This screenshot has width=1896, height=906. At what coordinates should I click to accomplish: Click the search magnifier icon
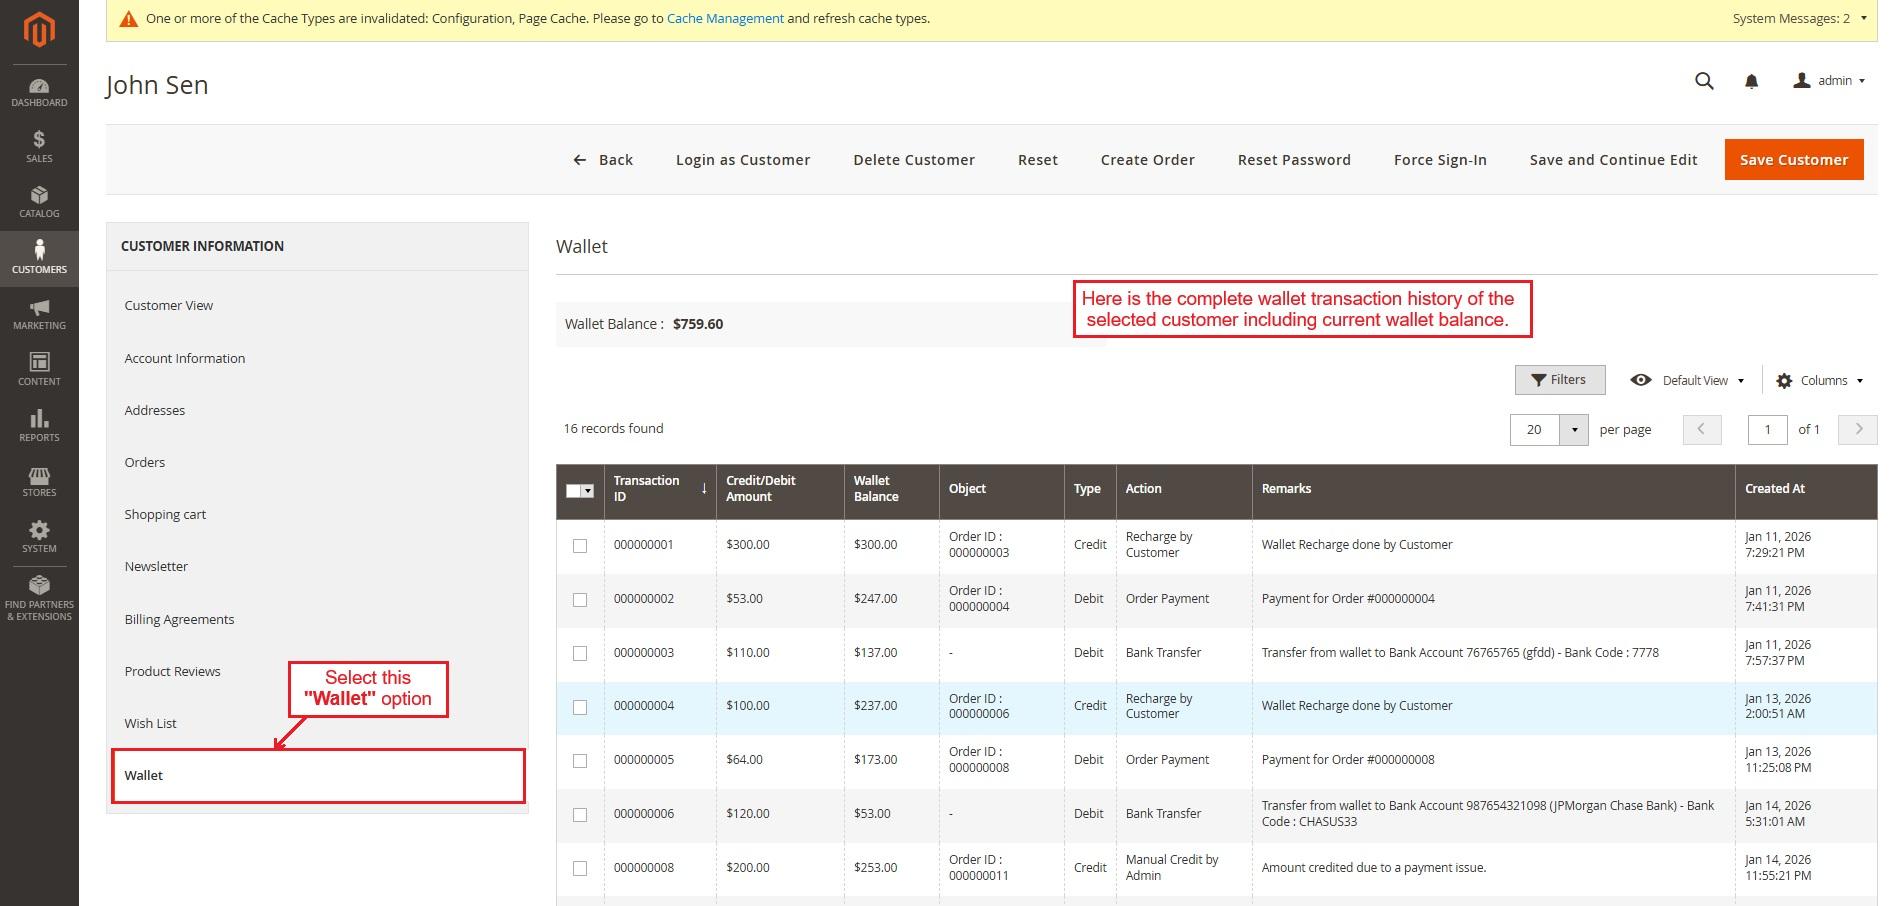[x=1704, y=81]
